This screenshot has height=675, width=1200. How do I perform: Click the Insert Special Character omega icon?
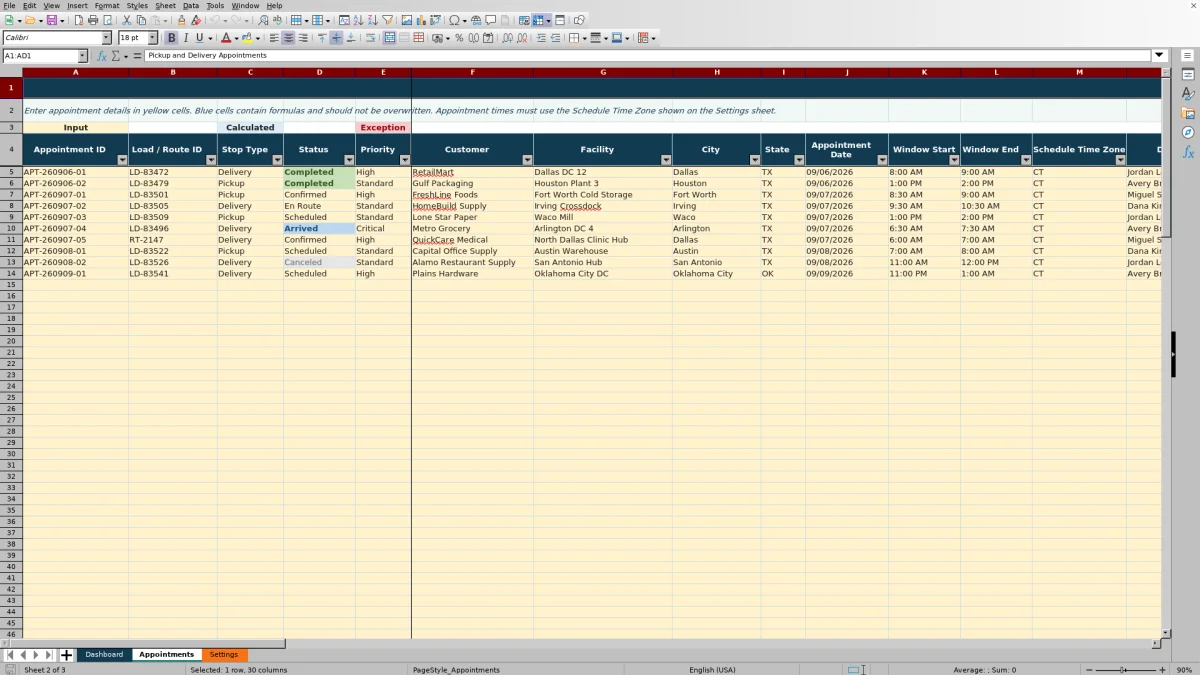tap(455, 20)
